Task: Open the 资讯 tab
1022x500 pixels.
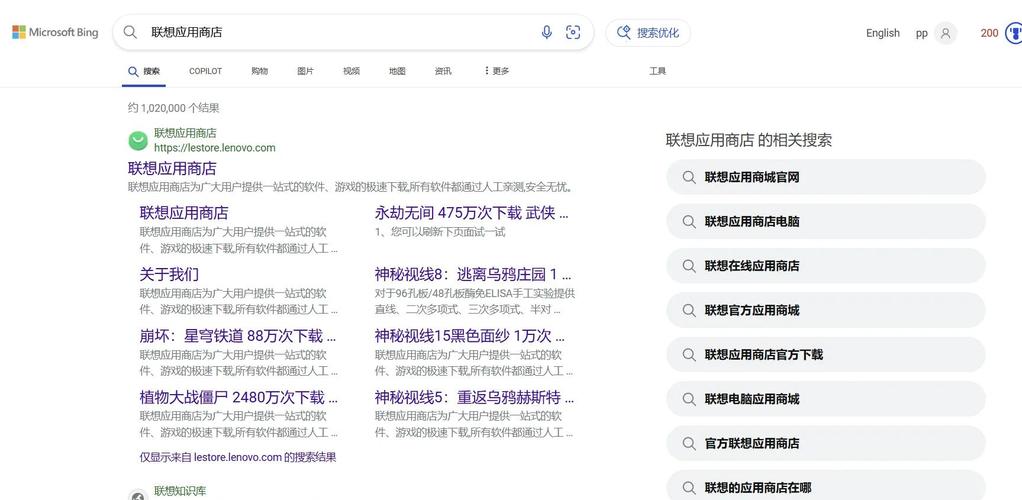Action: tap(443, 71)
